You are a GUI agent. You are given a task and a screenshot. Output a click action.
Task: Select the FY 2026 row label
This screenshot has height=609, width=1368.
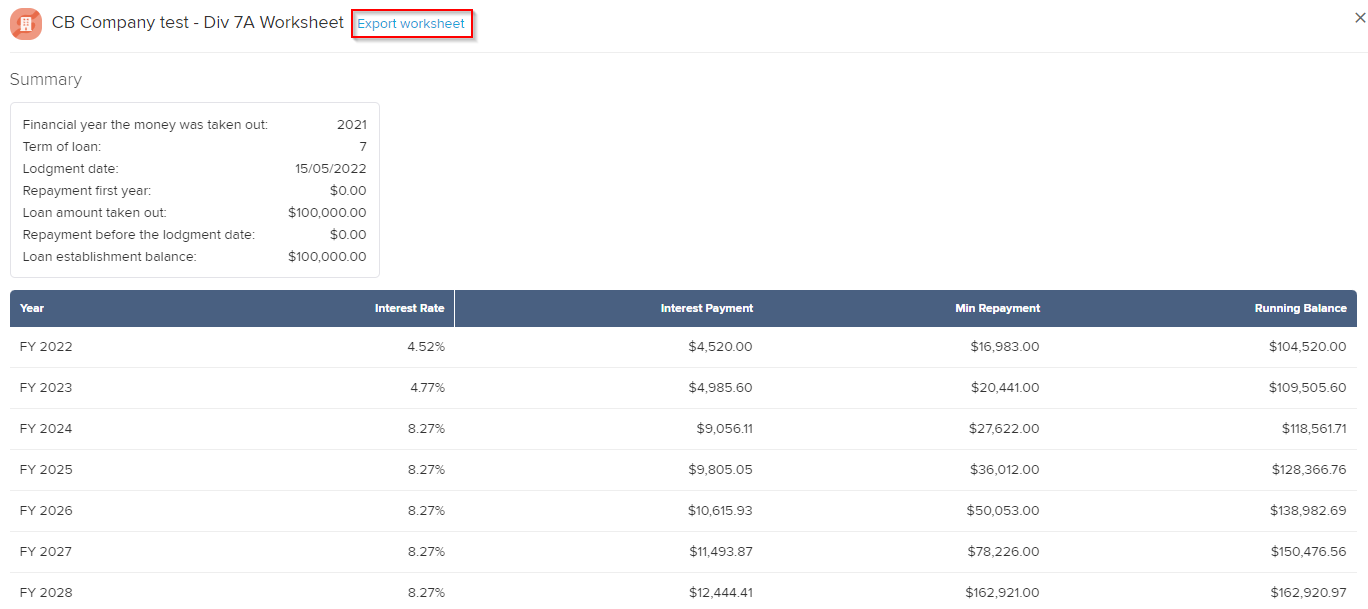coord(46,511)
